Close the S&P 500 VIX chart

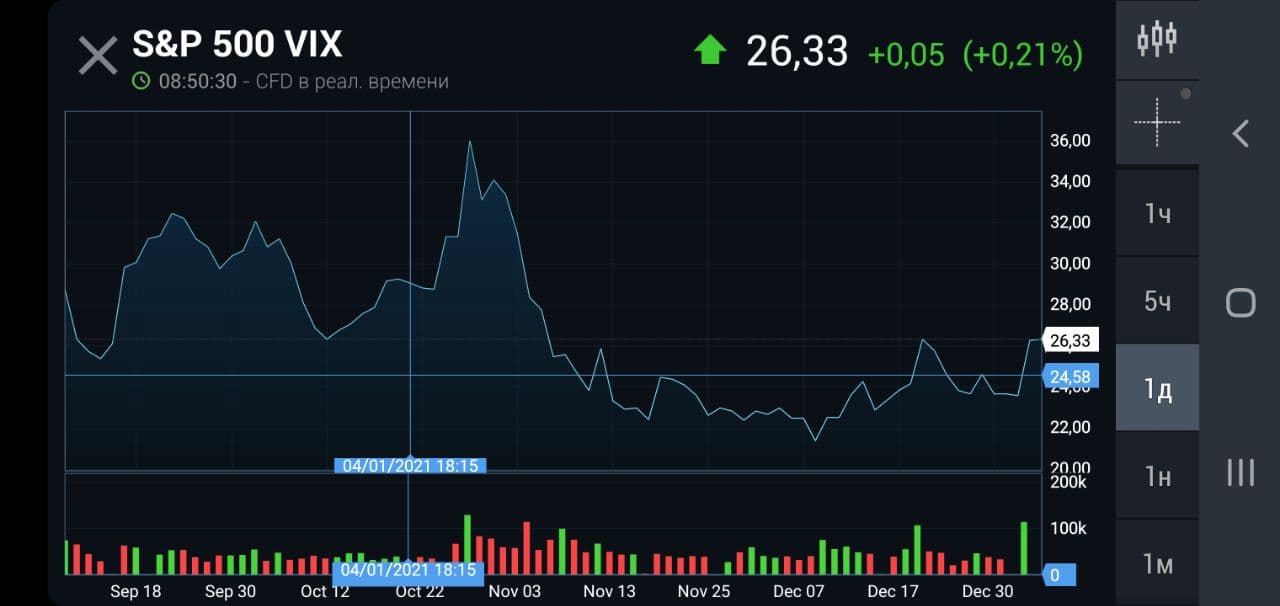pyautogui.click(x=98, y=55)
